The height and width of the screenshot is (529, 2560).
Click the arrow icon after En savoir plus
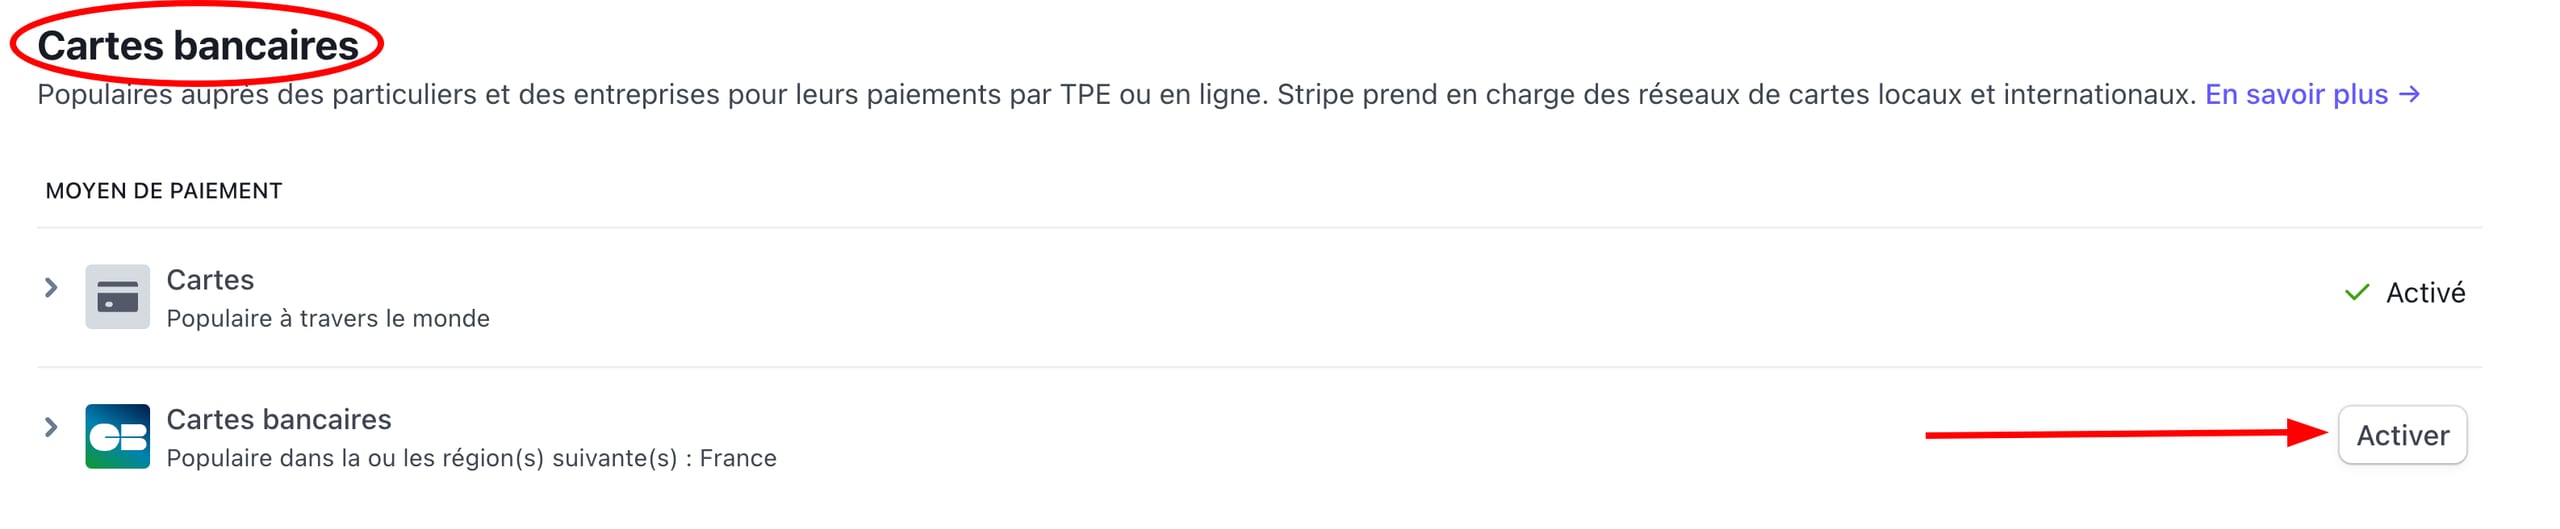[x=2410, y=95]
